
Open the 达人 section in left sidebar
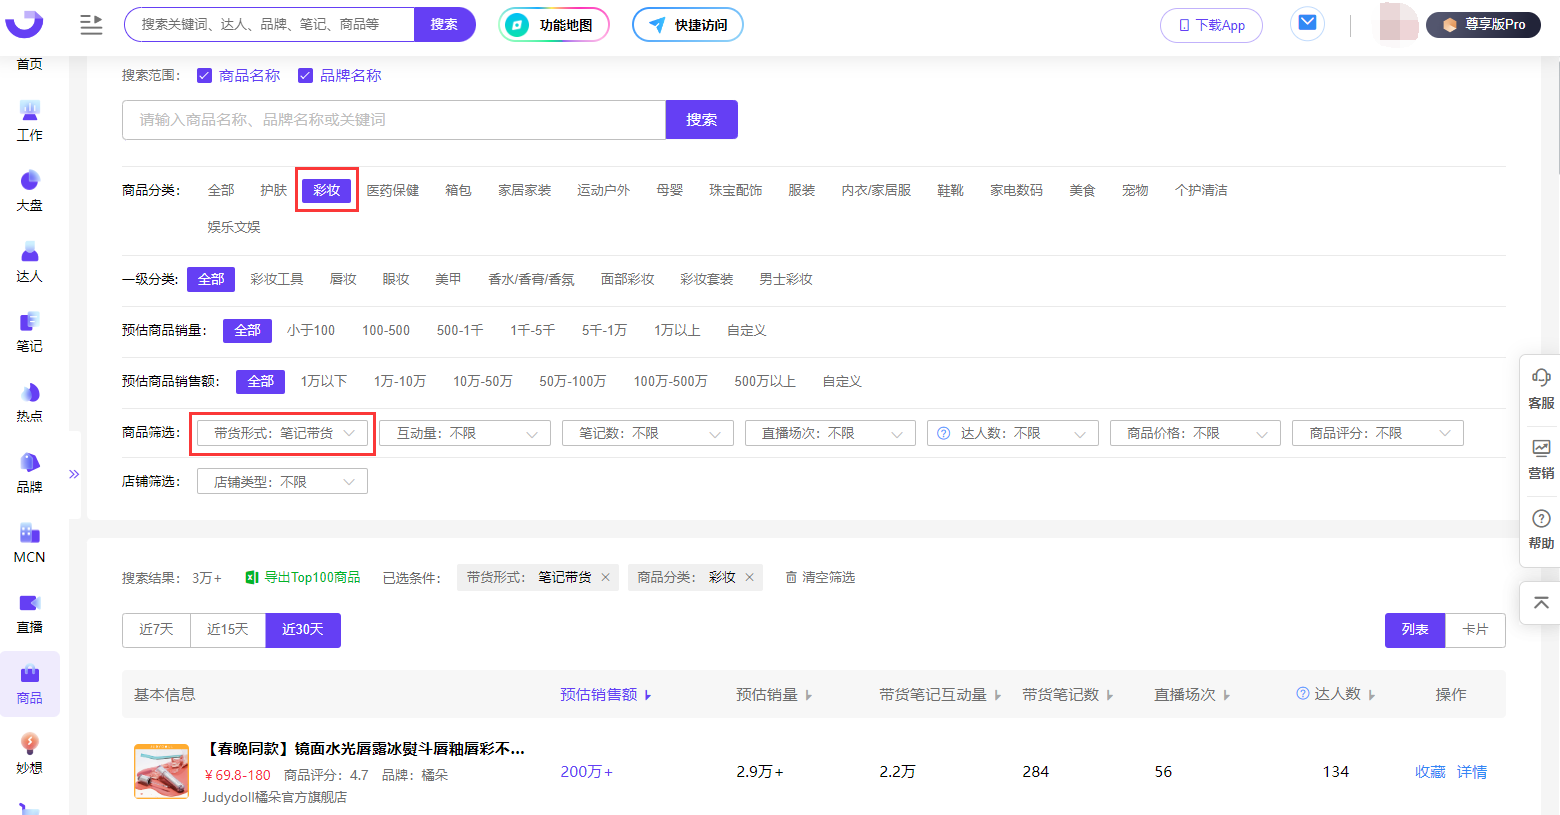point(29,262)
